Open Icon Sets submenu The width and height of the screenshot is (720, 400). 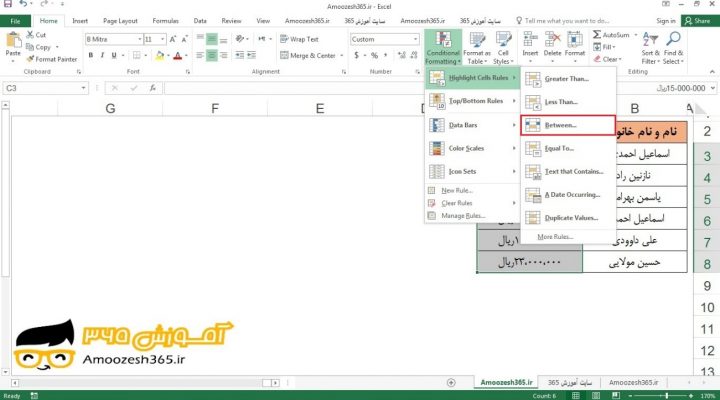pyautogui.click(x=472, y=171)
